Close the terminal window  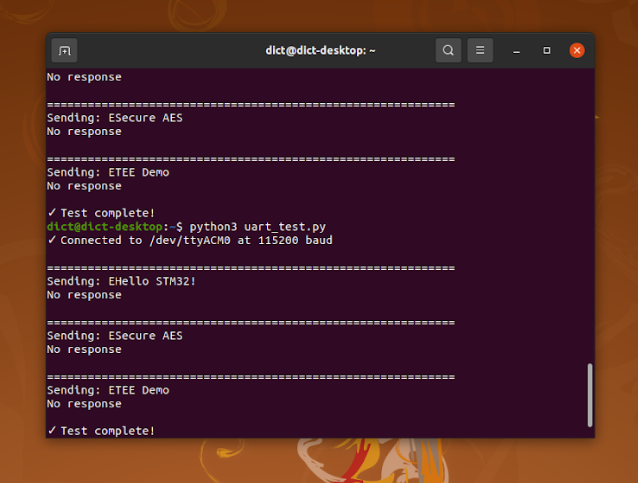pyautogui.click(x=577, y=50)
